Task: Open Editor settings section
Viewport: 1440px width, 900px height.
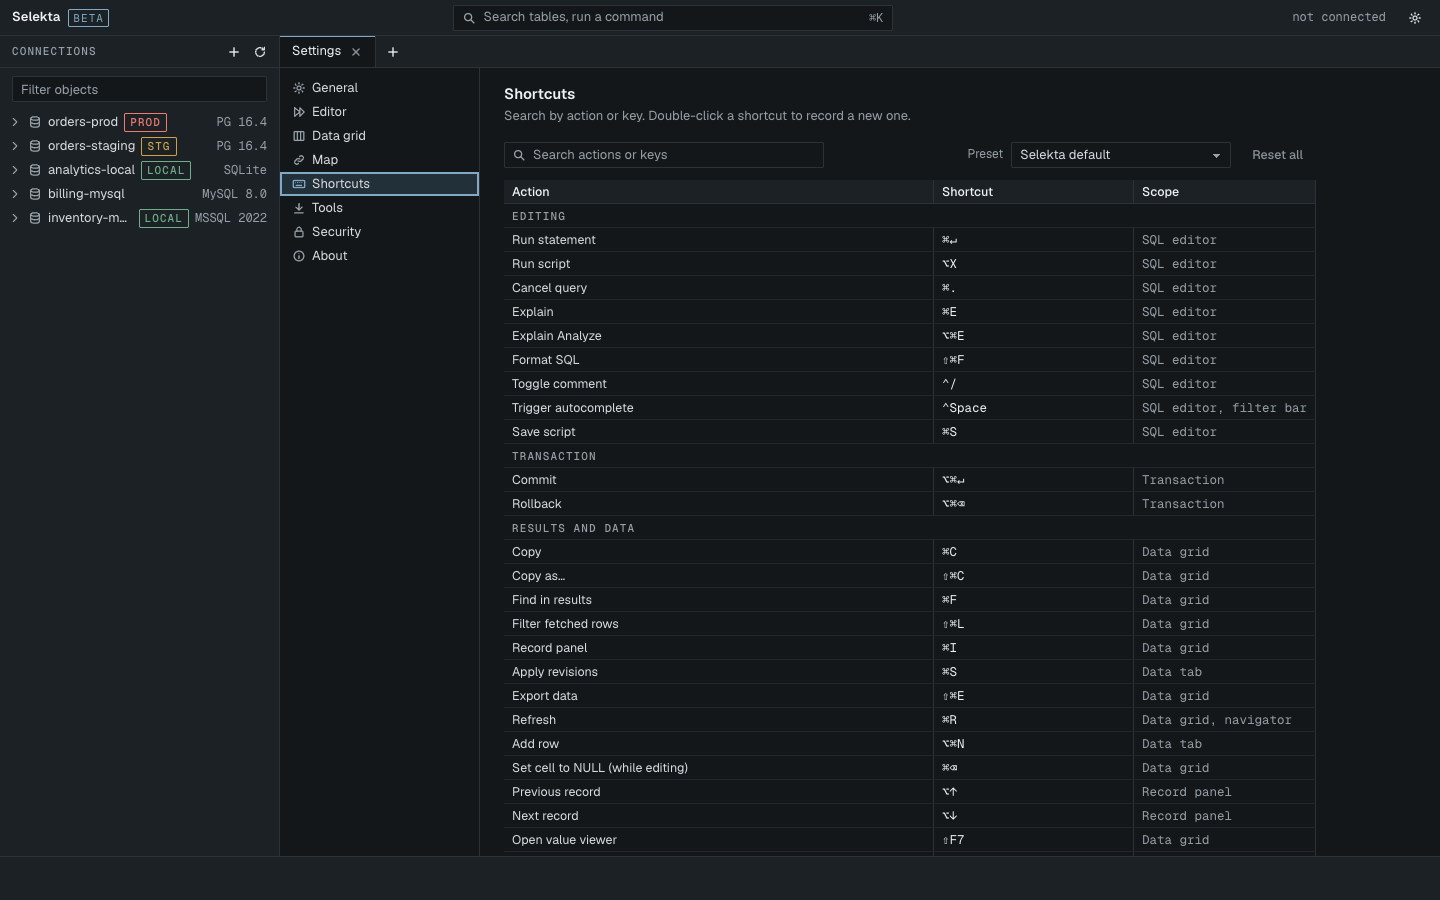Action: [x=379, y=112]
